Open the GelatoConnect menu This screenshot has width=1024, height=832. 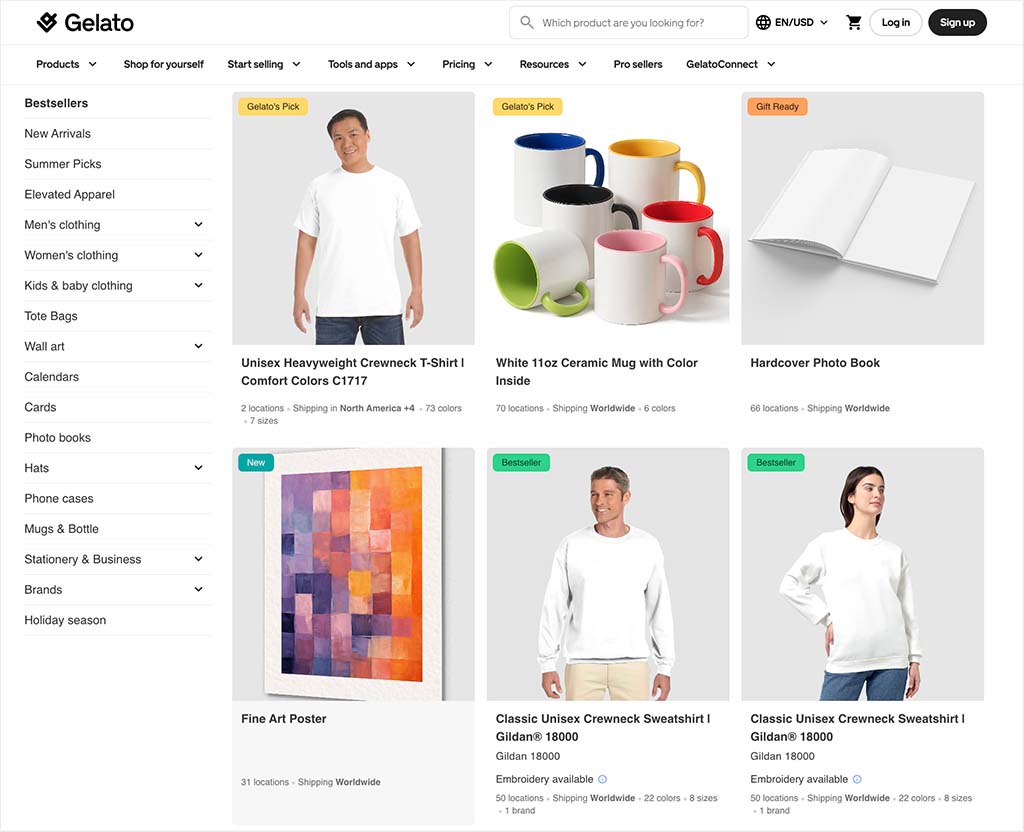click(x=731, y=64)
